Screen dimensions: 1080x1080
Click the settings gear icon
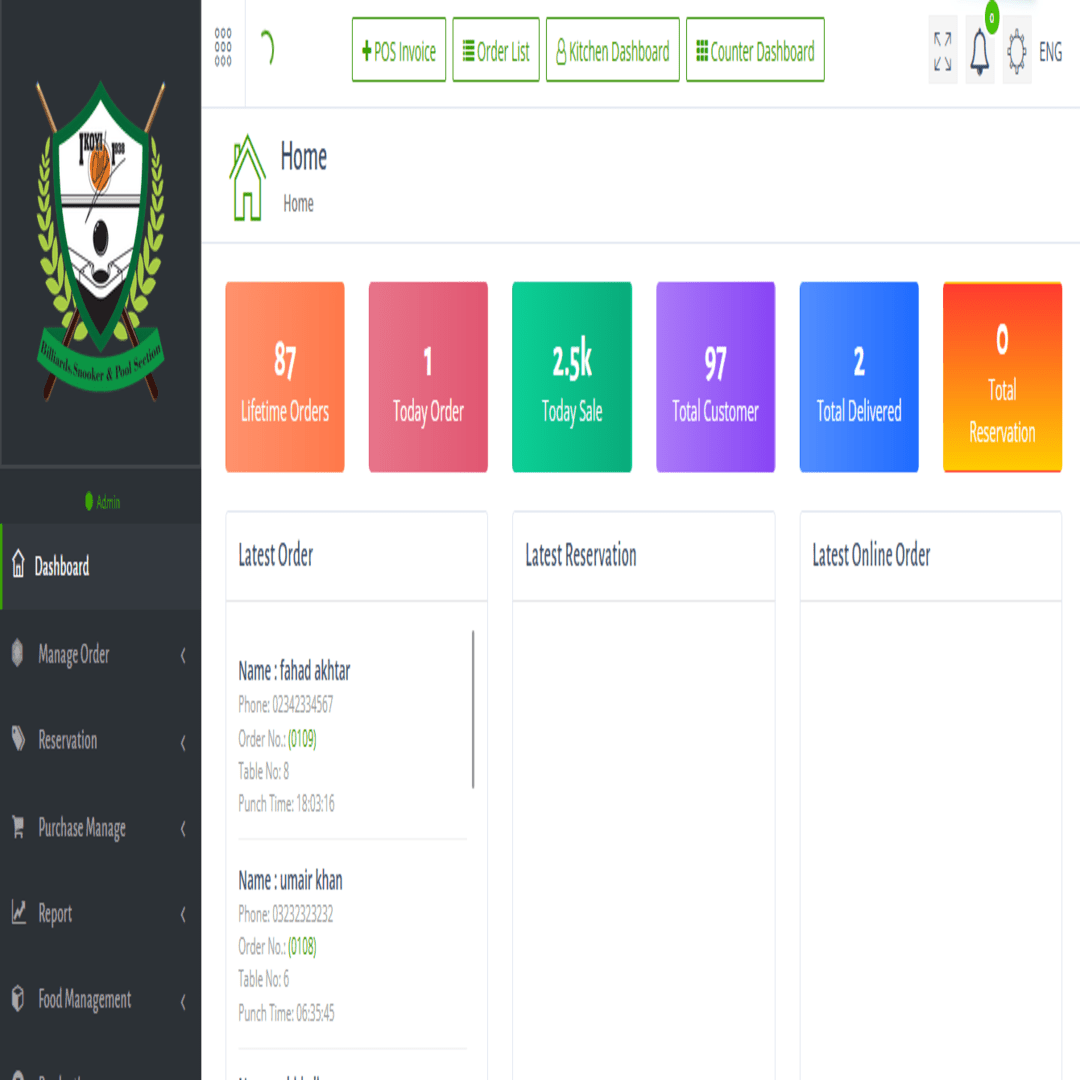click(x=1017, y=52)
